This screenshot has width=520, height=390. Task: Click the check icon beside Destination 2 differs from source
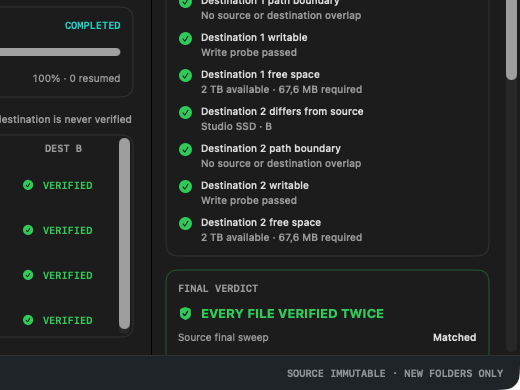pos(185,113)
